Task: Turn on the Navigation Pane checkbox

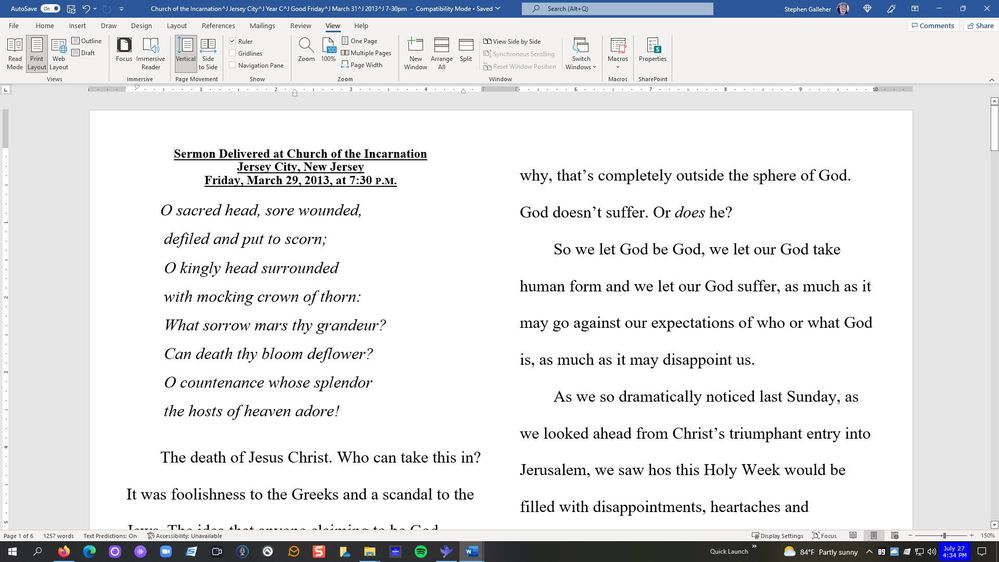Action: point(233,65)
